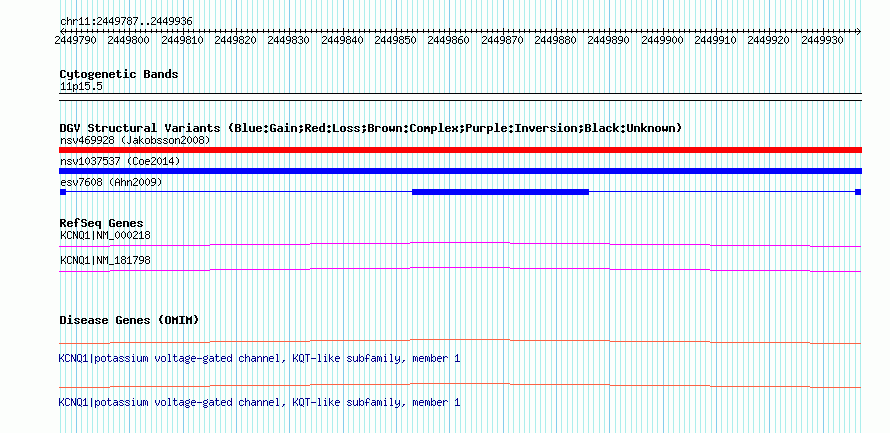Click the DGV Structural Variants track title
The image size is (890, 433).
tap(371, 128)
